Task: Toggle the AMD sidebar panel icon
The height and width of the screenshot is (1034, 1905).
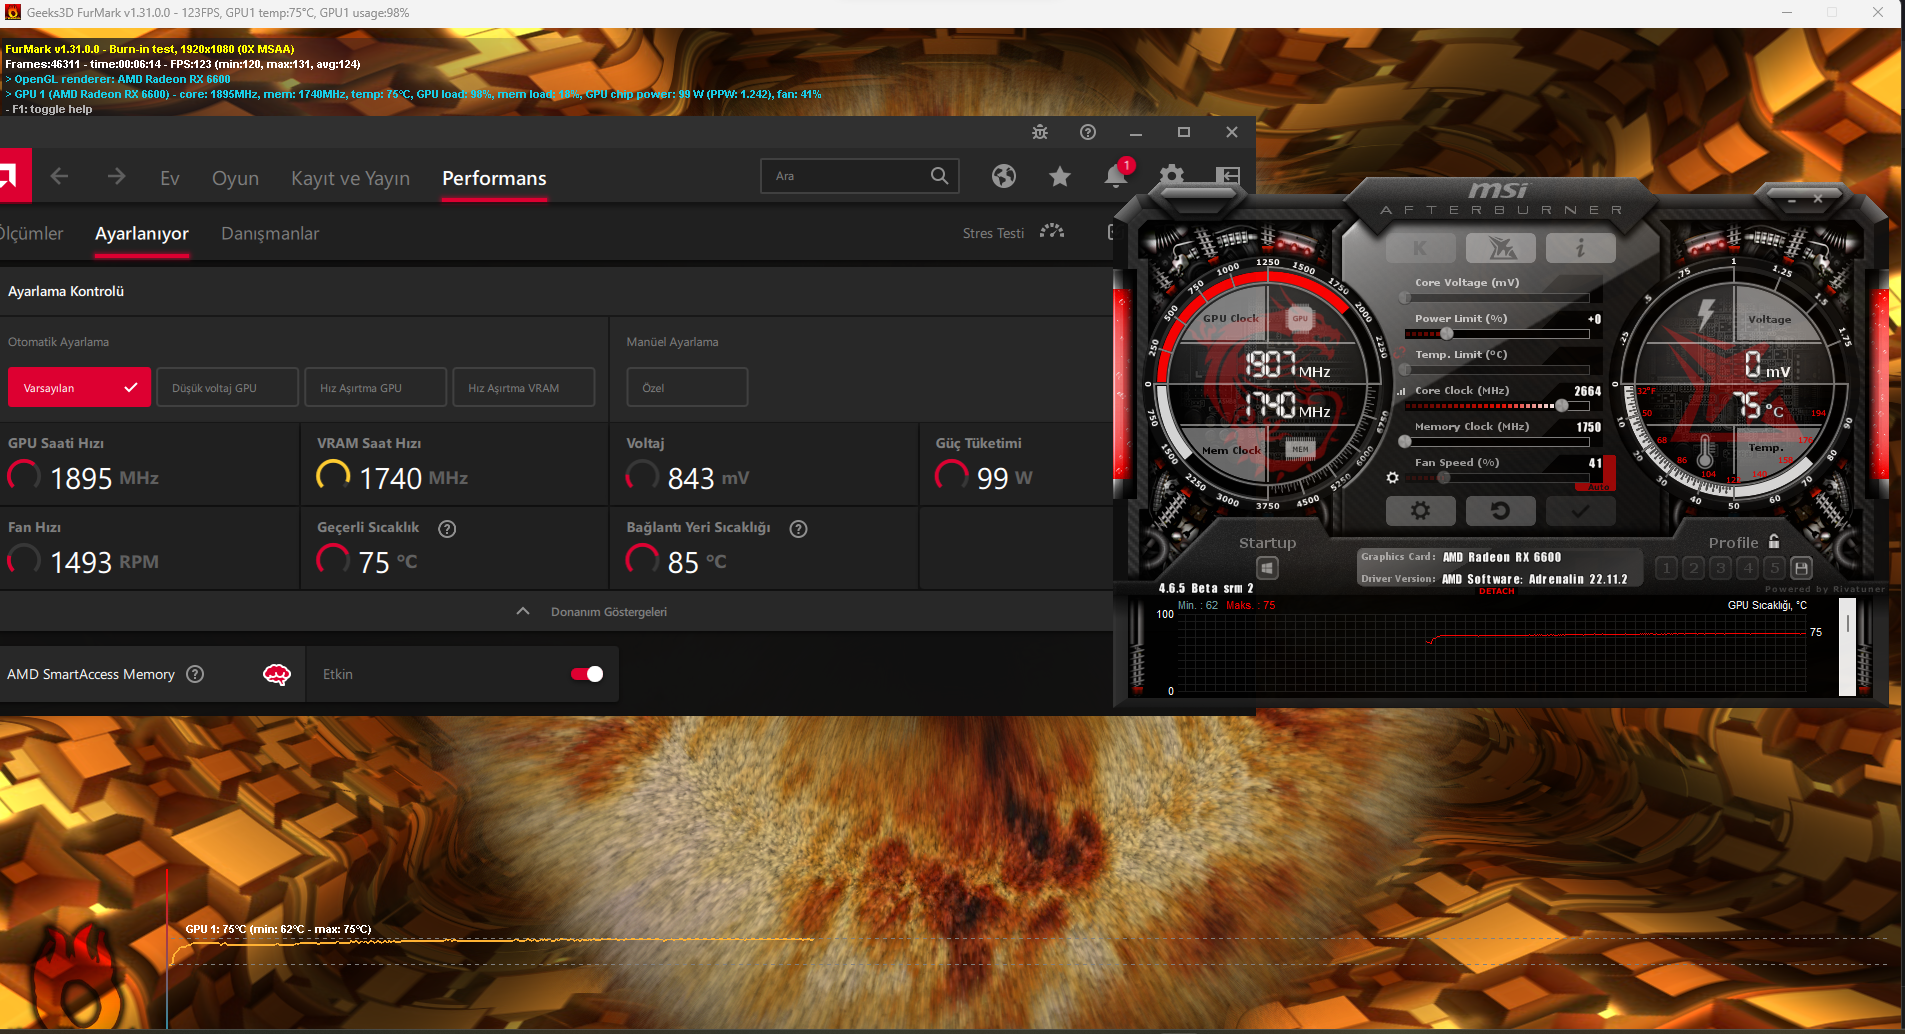Action: click(1228, 177)
